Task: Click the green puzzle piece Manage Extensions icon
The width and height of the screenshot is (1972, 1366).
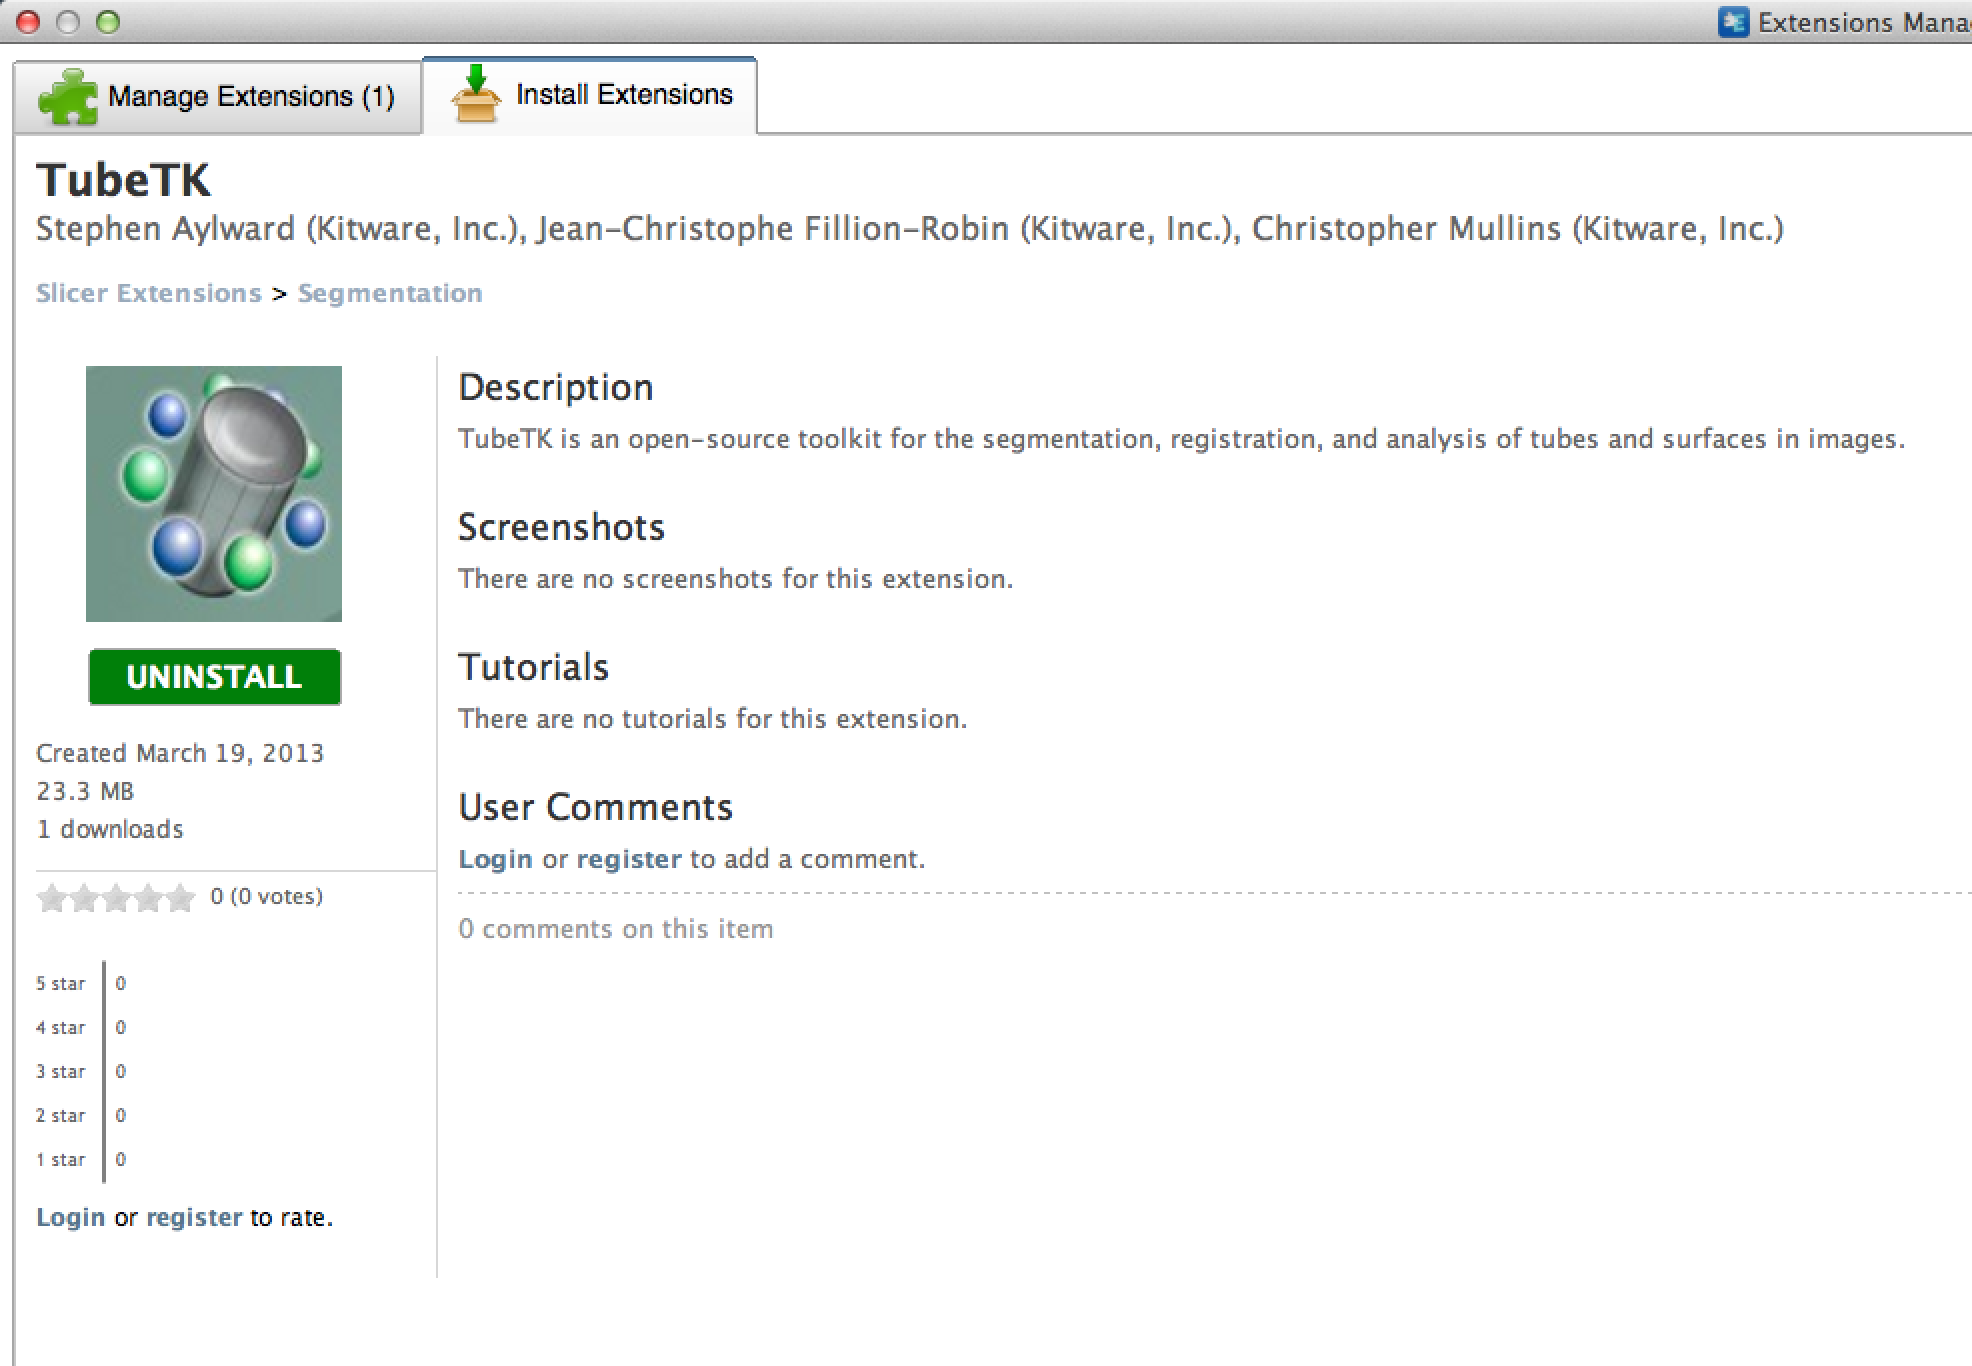Action: [x=67, y=97]
